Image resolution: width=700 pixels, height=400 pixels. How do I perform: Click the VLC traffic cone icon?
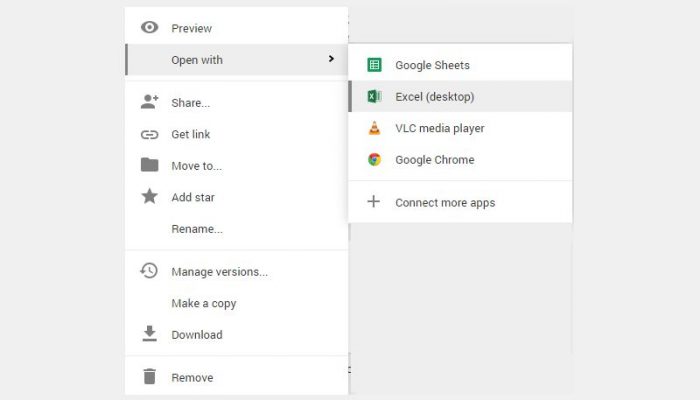pyautogui.click(x=374, y=128)
